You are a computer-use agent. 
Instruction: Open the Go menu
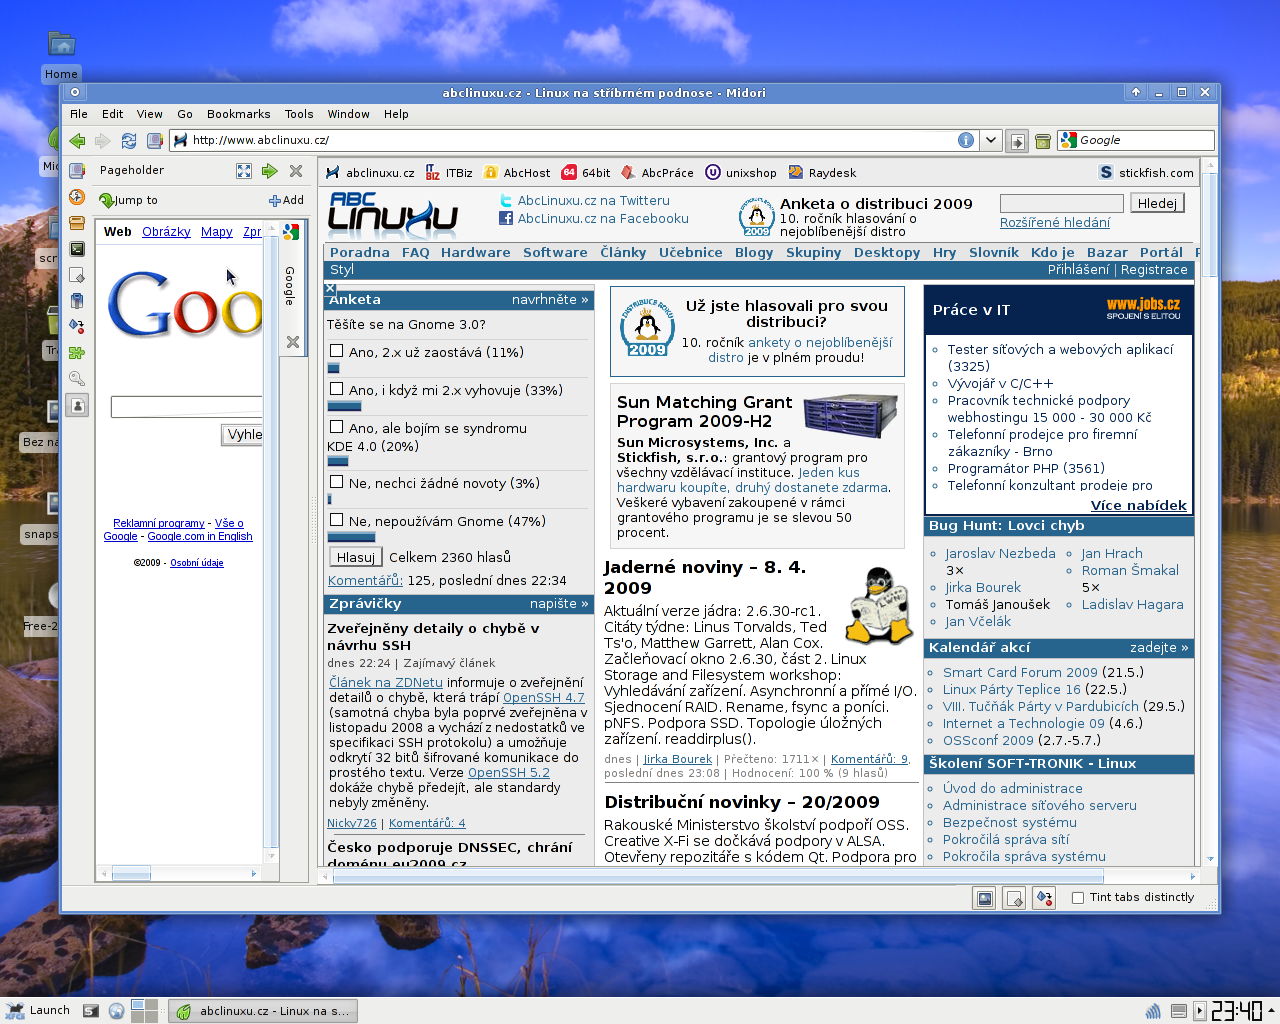(185, 114)
